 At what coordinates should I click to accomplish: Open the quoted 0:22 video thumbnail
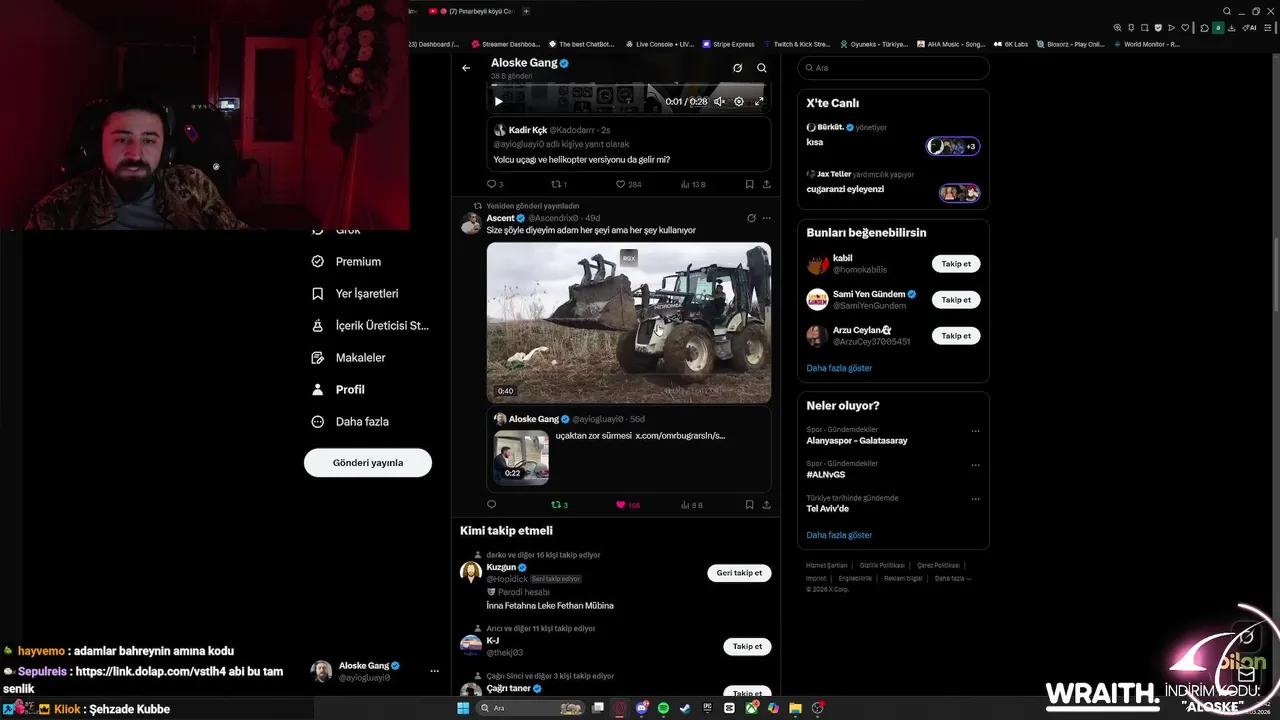[x=521, y=457]
